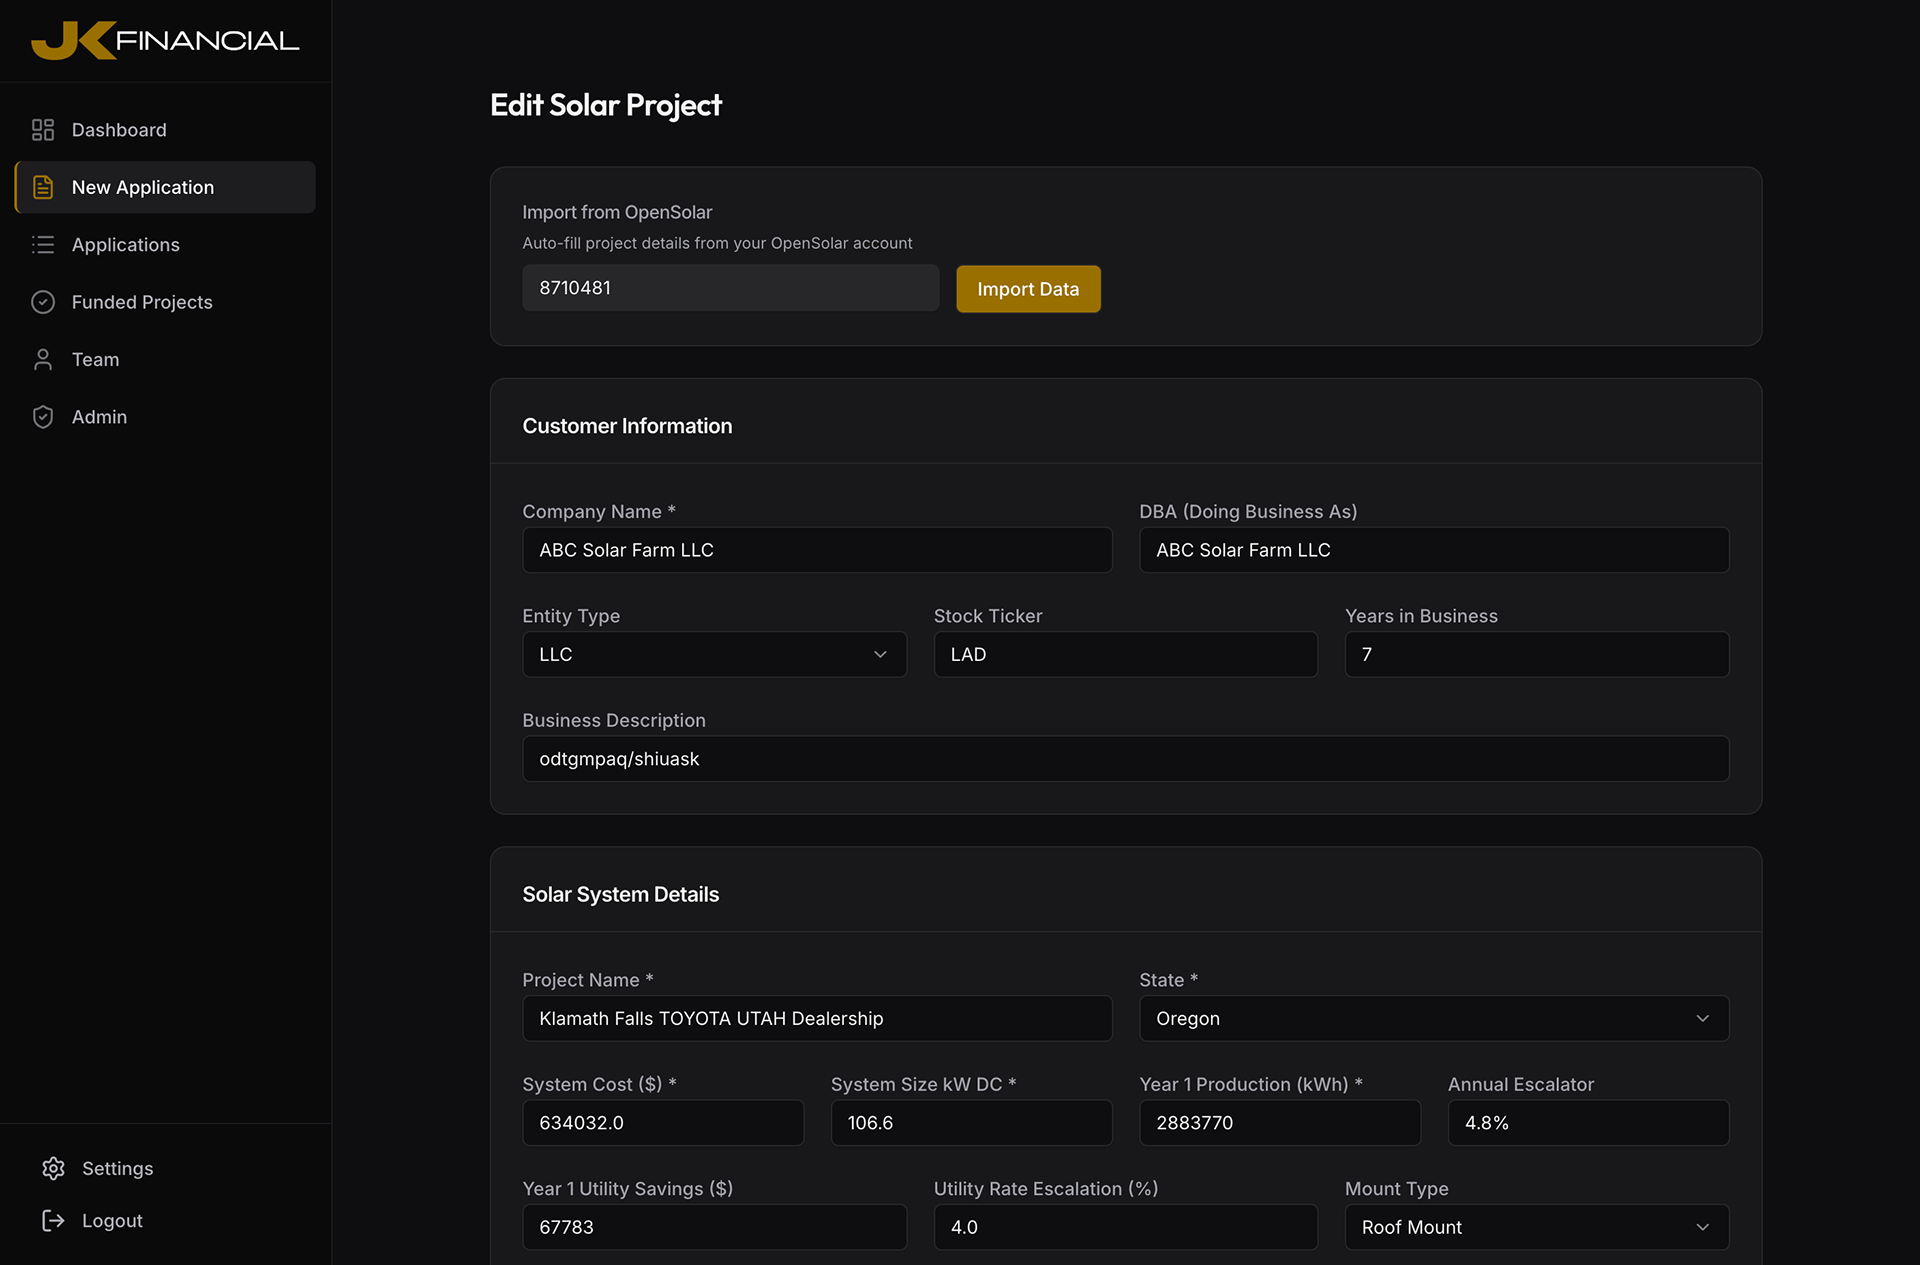
Task: Open the Entity Type dropdown
Action: (714, 654)
